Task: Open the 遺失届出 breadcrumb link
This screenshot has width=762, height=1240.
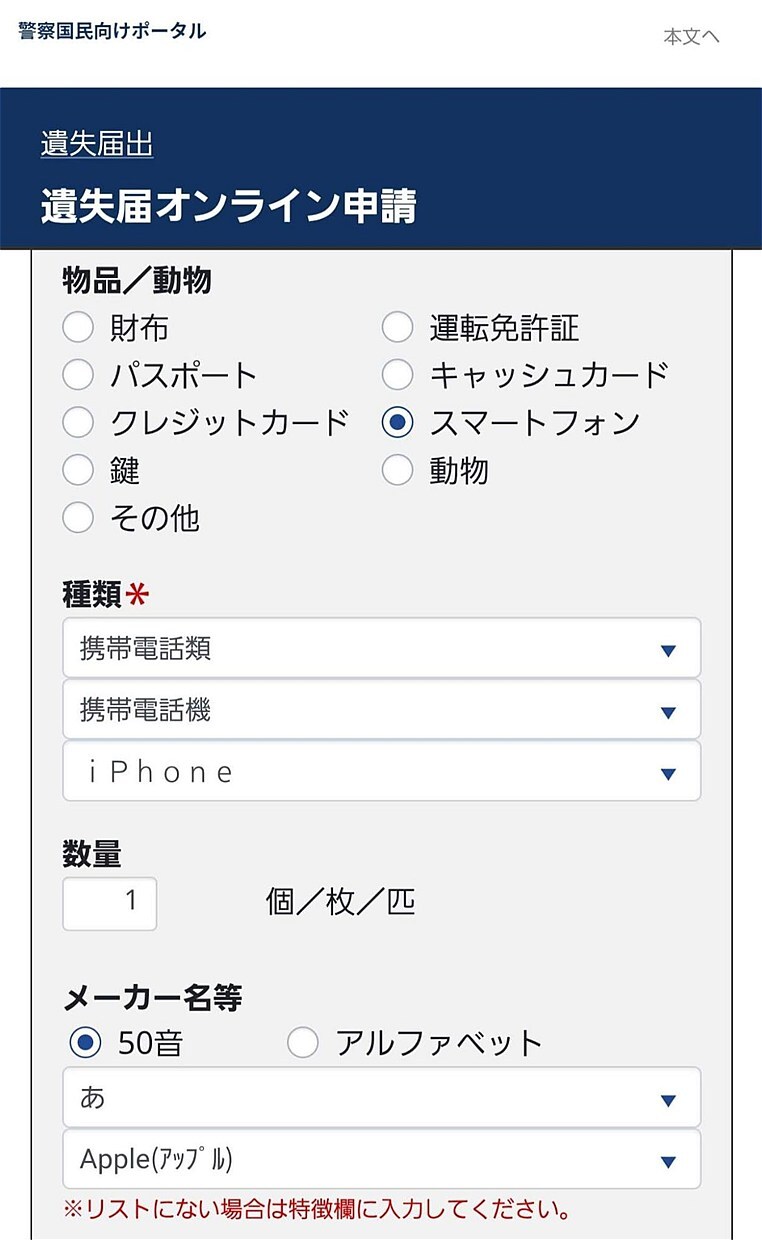Action: click(x=97, y=145)
